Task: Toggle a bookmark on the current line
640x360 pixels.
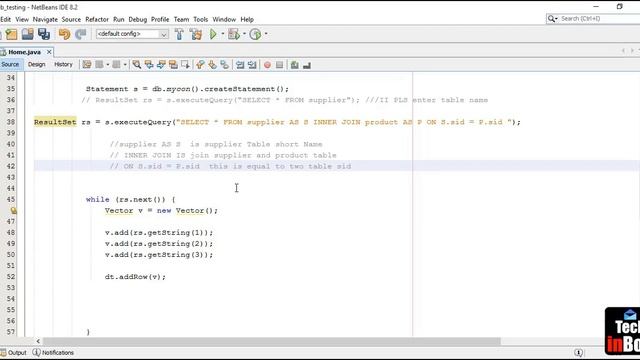Action: (x=224, y=65)
